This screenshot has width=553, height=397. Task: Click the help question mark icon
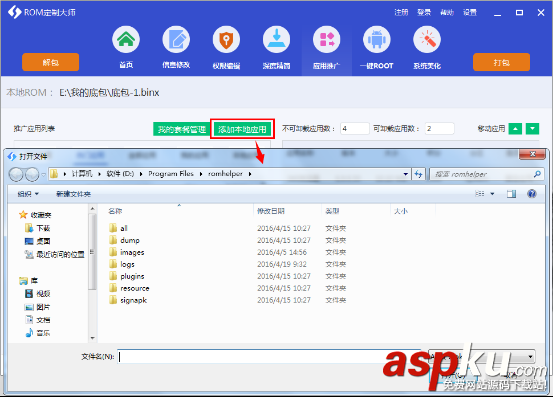click(532, 193)
